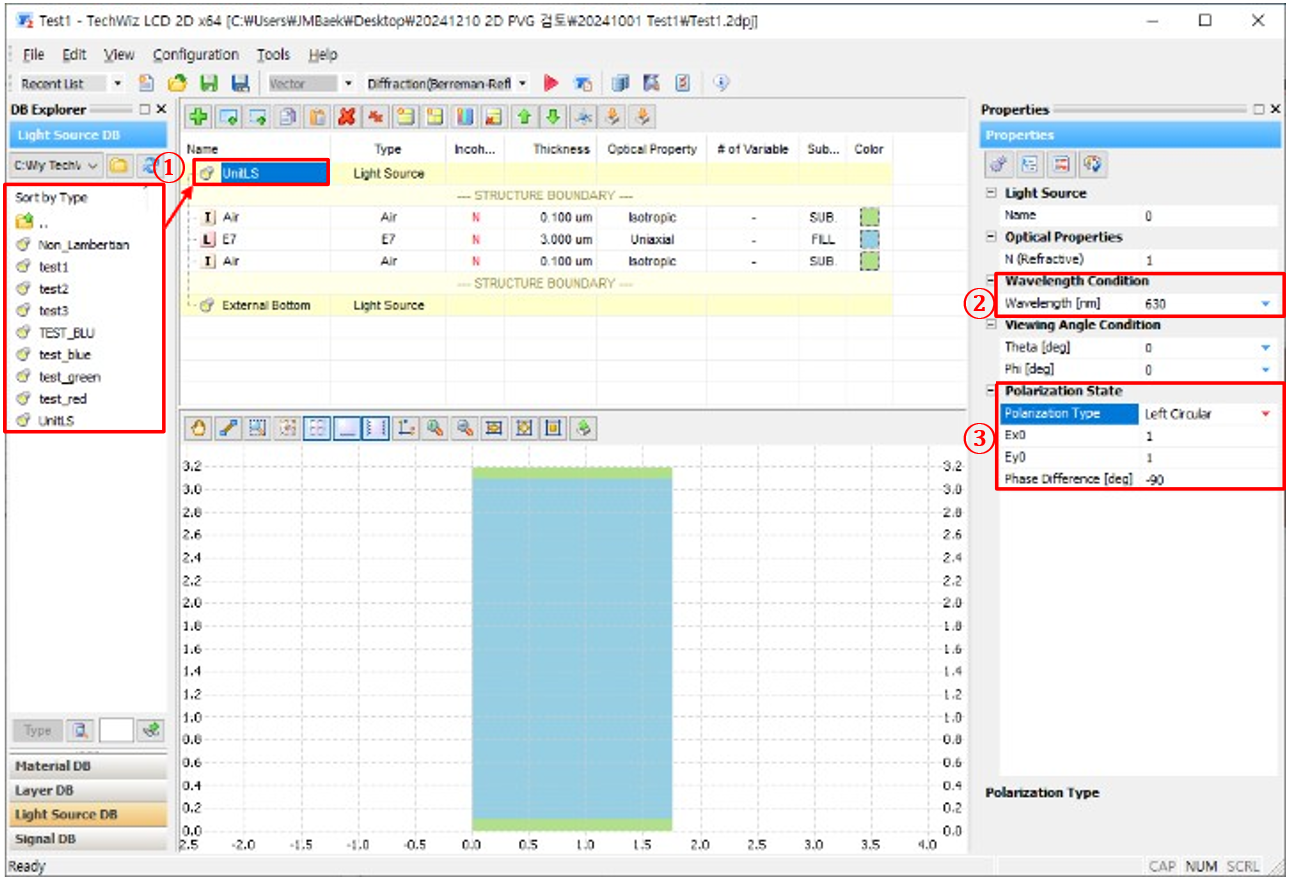1292x882 pixels.
Task: Toggle the horizontal ruler view button
Action: point(347,428)
